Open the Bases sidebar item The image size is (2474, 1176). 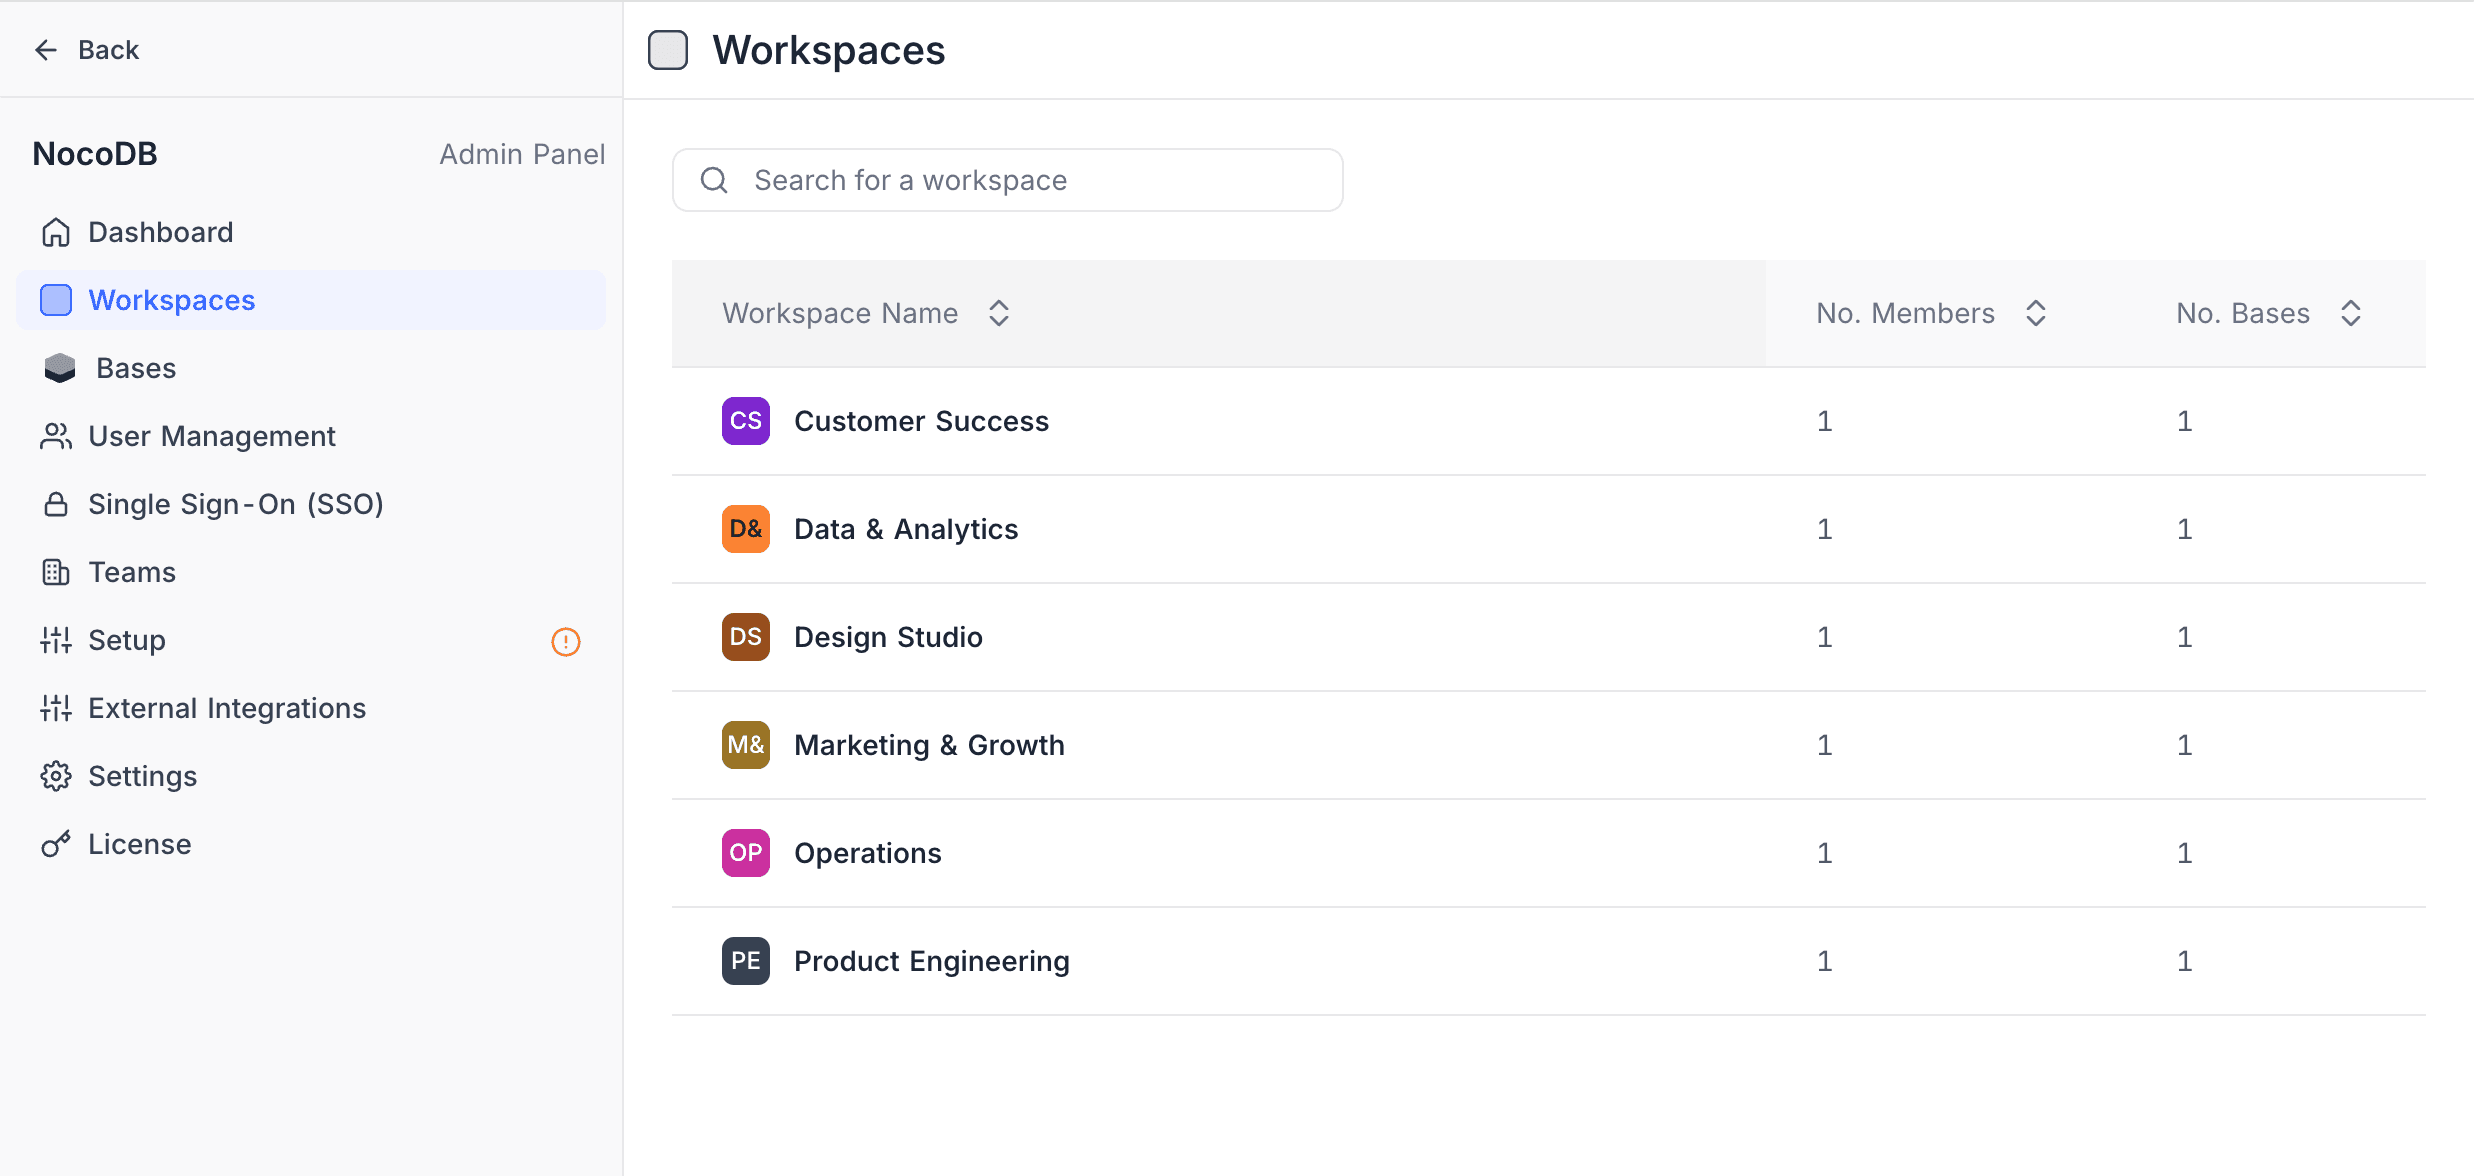[136, 368]
